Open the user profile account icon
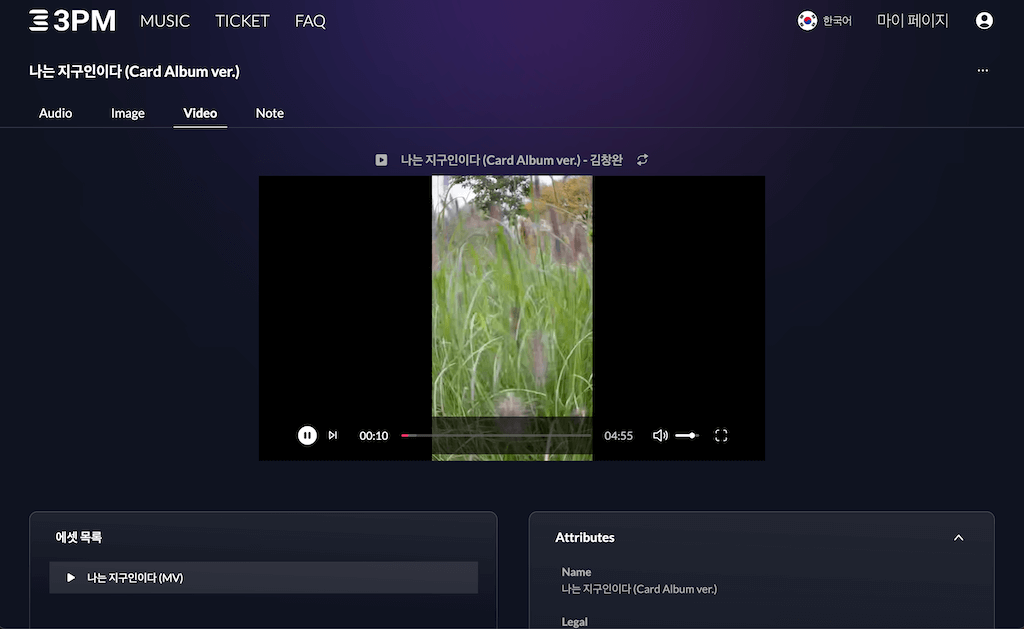Screen dimensions: 1024x629 coord(984,21)
